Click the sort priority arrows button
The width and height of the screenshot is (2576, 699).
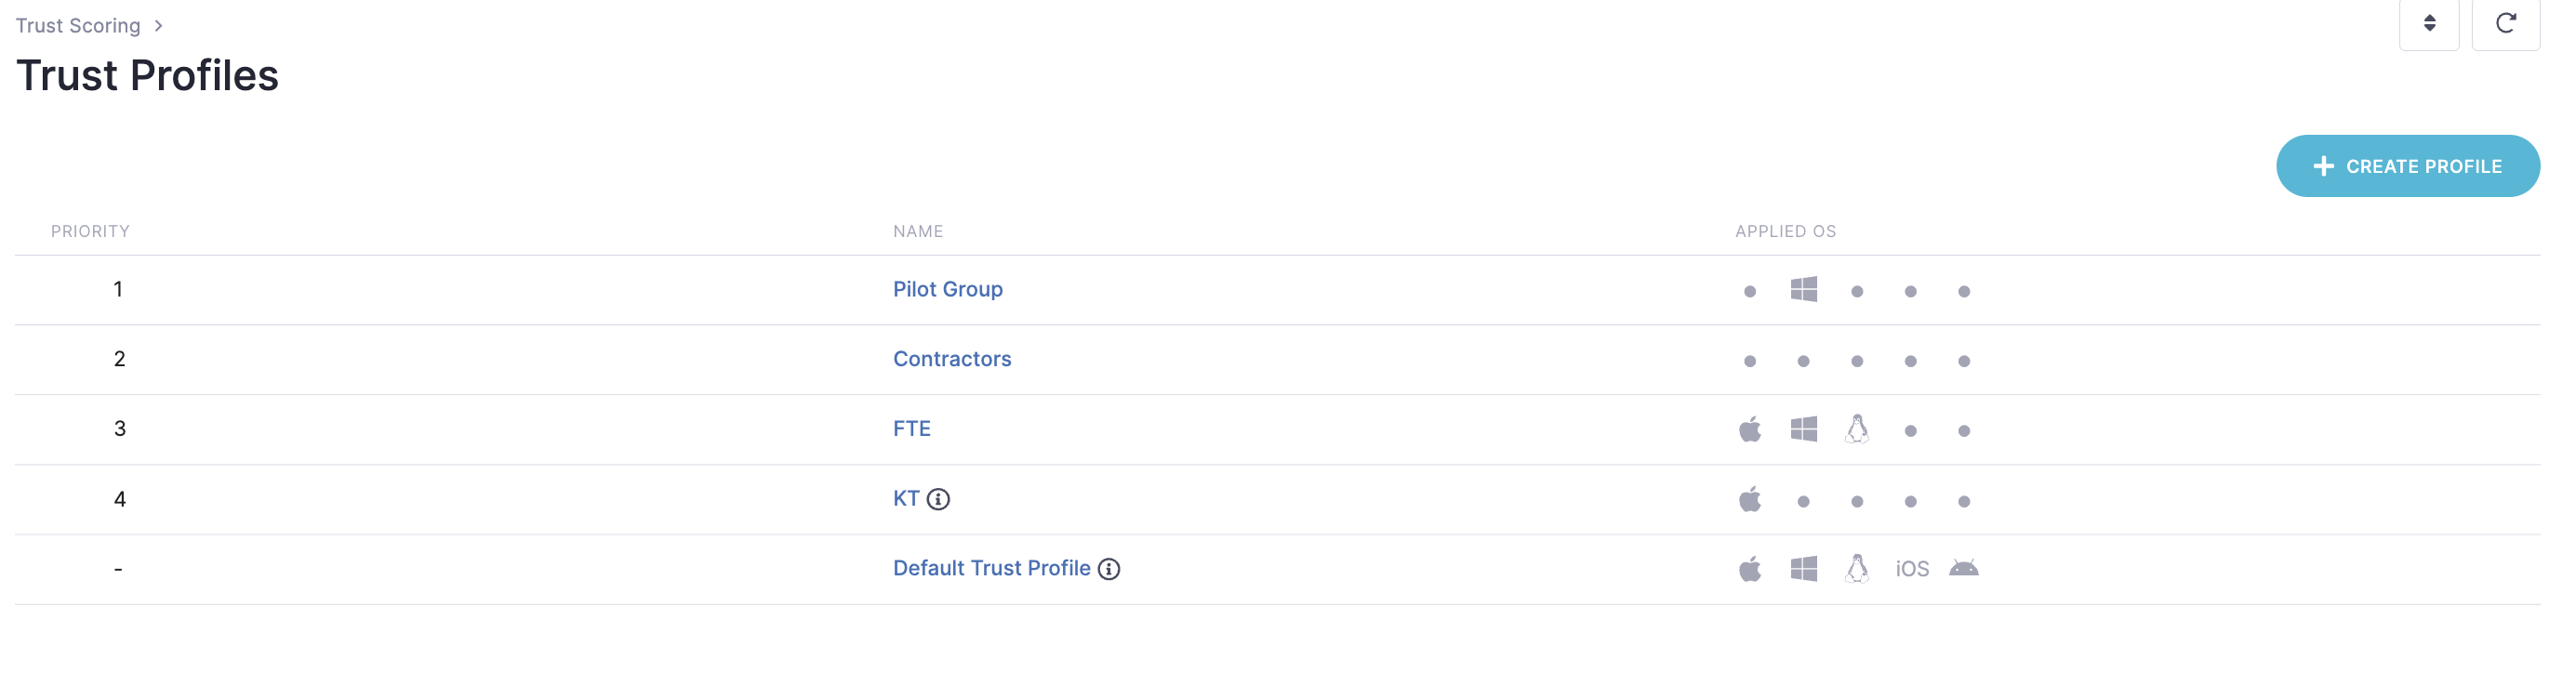point(2429,23)
